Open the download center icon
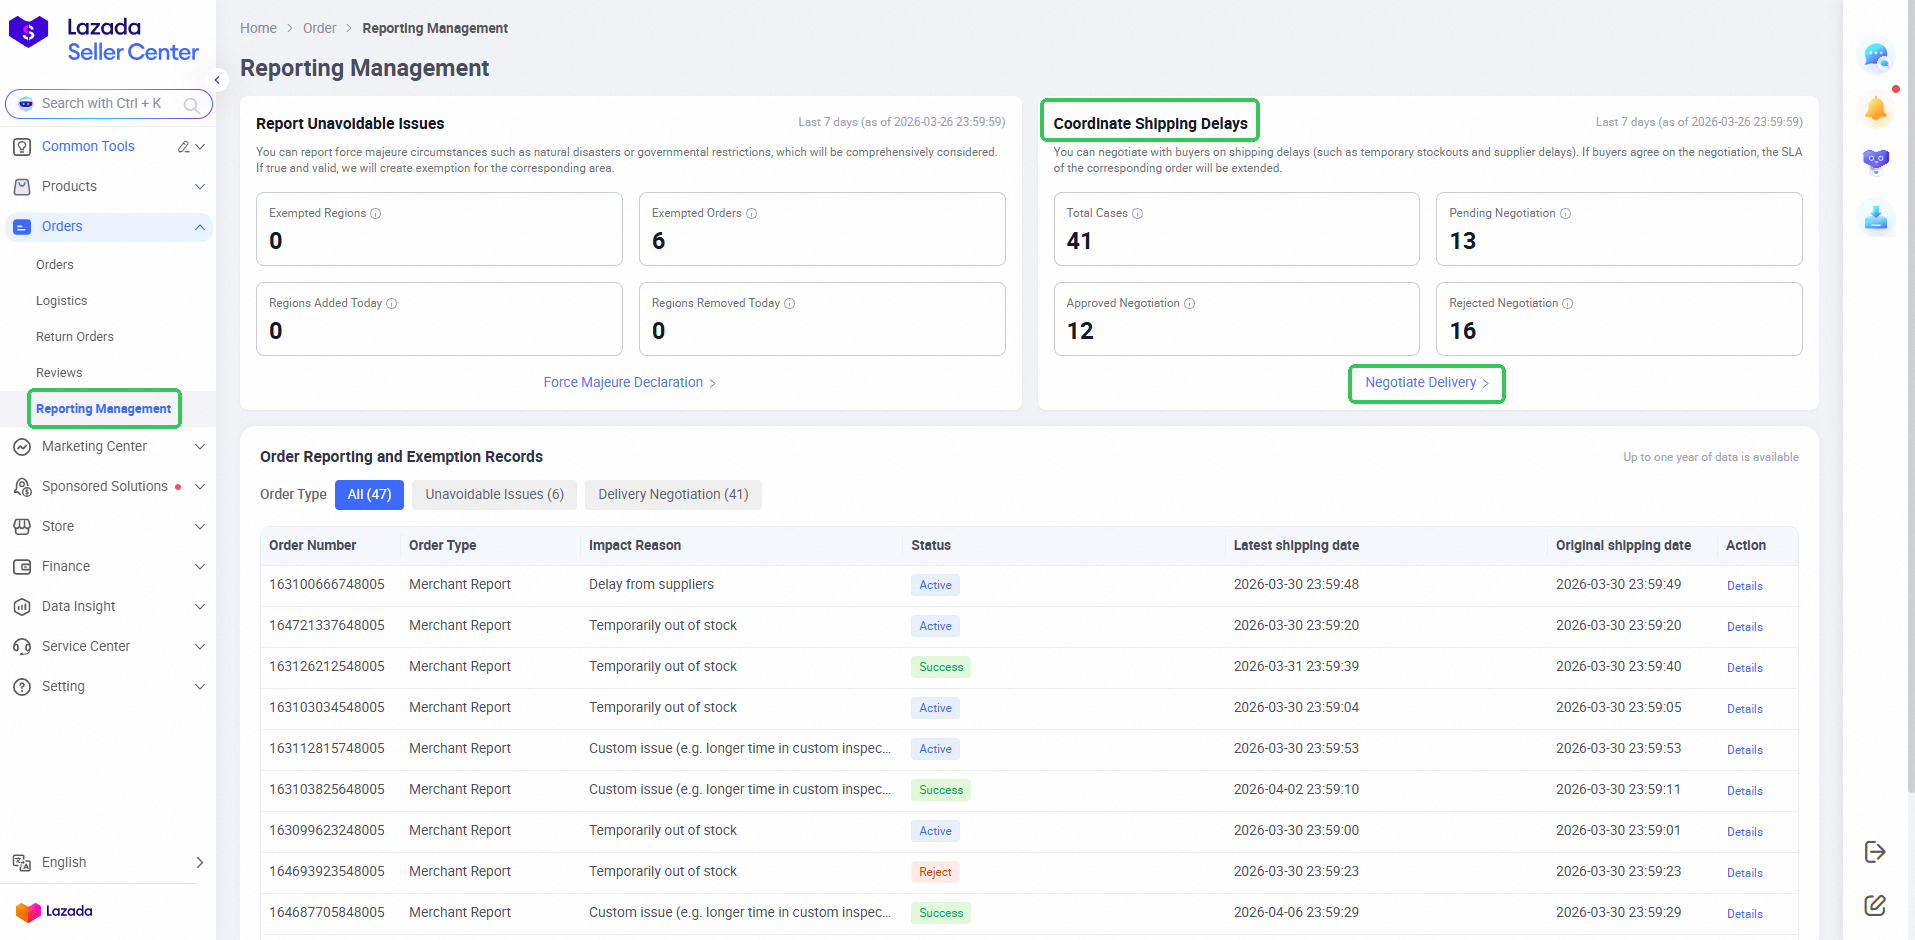The height and width of the screenshot is (940, 1915). click(1876, 216)
